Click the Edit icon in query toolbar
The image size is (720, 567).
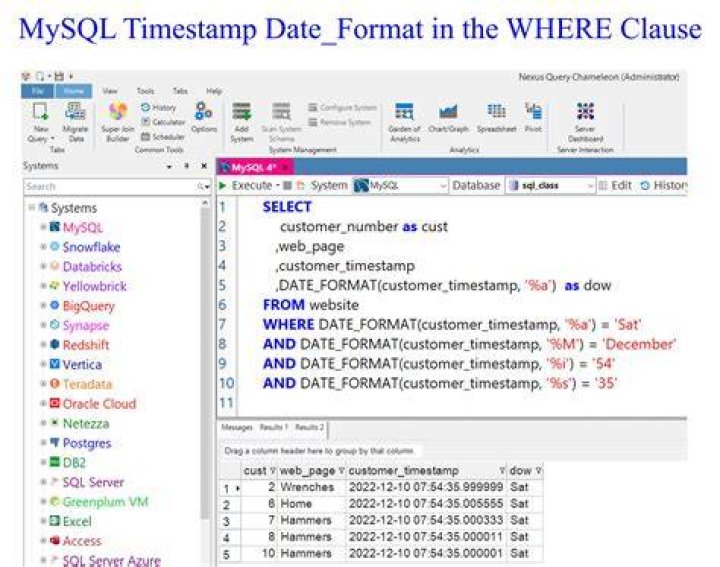(x=603, y=185)
